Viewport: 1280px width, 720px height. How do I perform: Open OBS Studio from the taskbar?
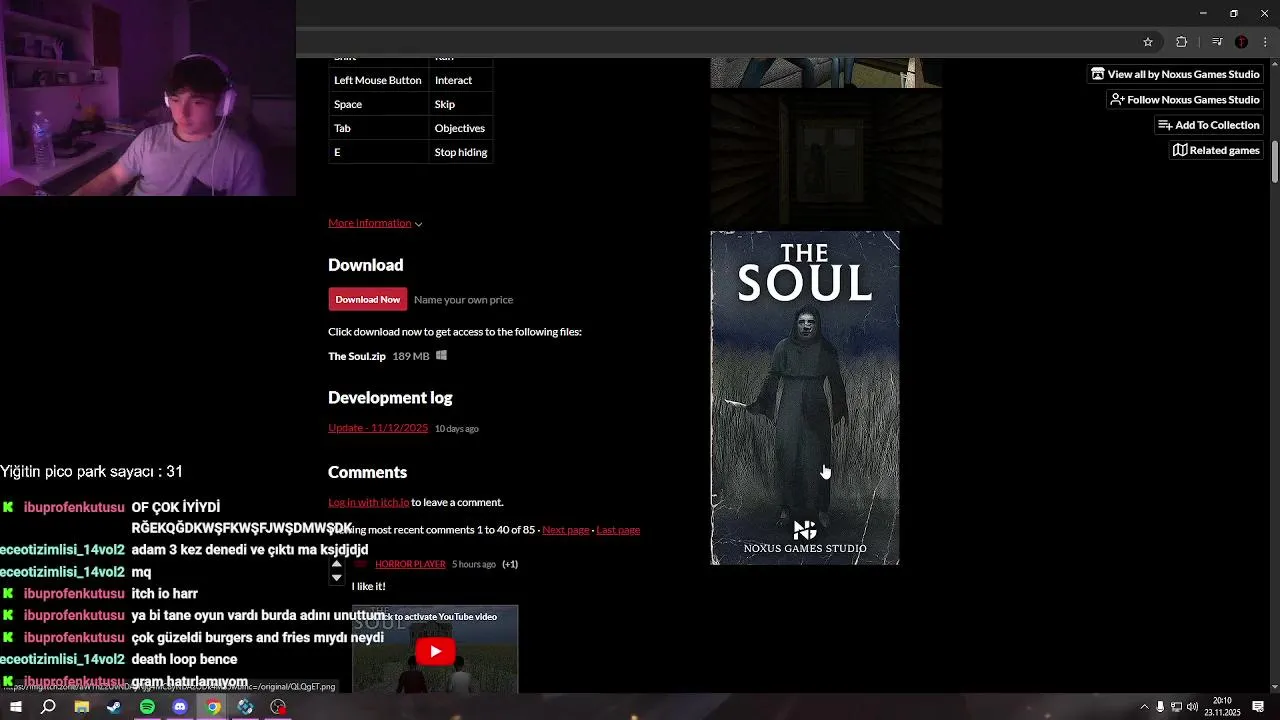point(278,707)
